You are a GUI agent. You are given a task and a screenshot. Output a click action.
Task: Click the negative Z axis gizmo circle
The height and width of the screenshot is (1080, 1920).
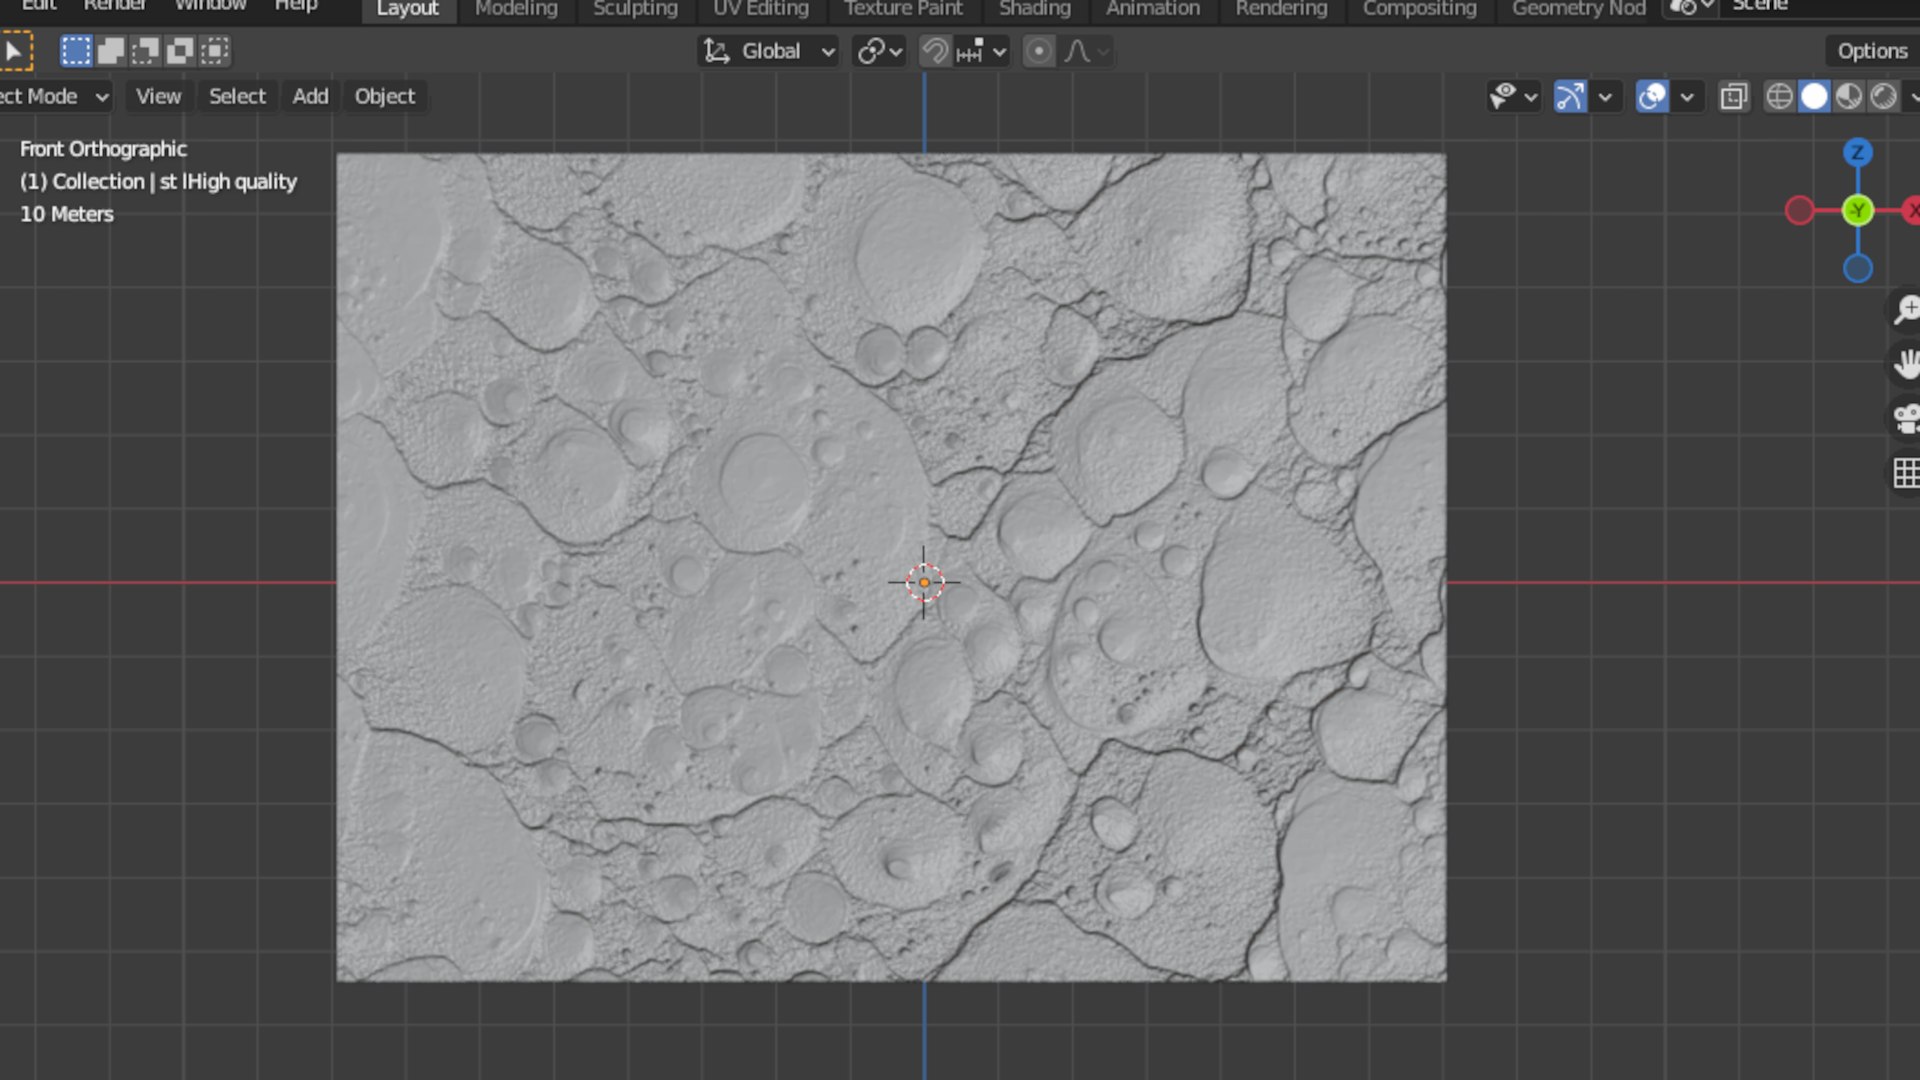pos(1857,268)
